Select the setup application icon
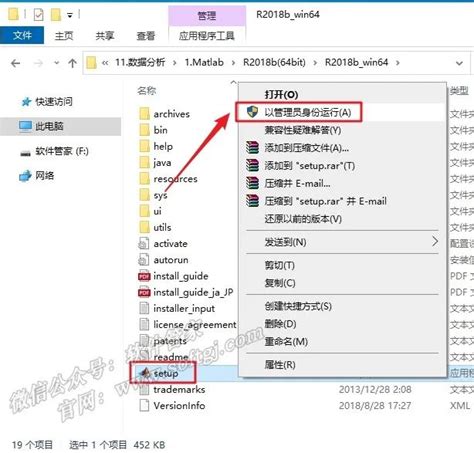This screenshot has width=474, height=453. pyautogui.click(x=145, y=373)
